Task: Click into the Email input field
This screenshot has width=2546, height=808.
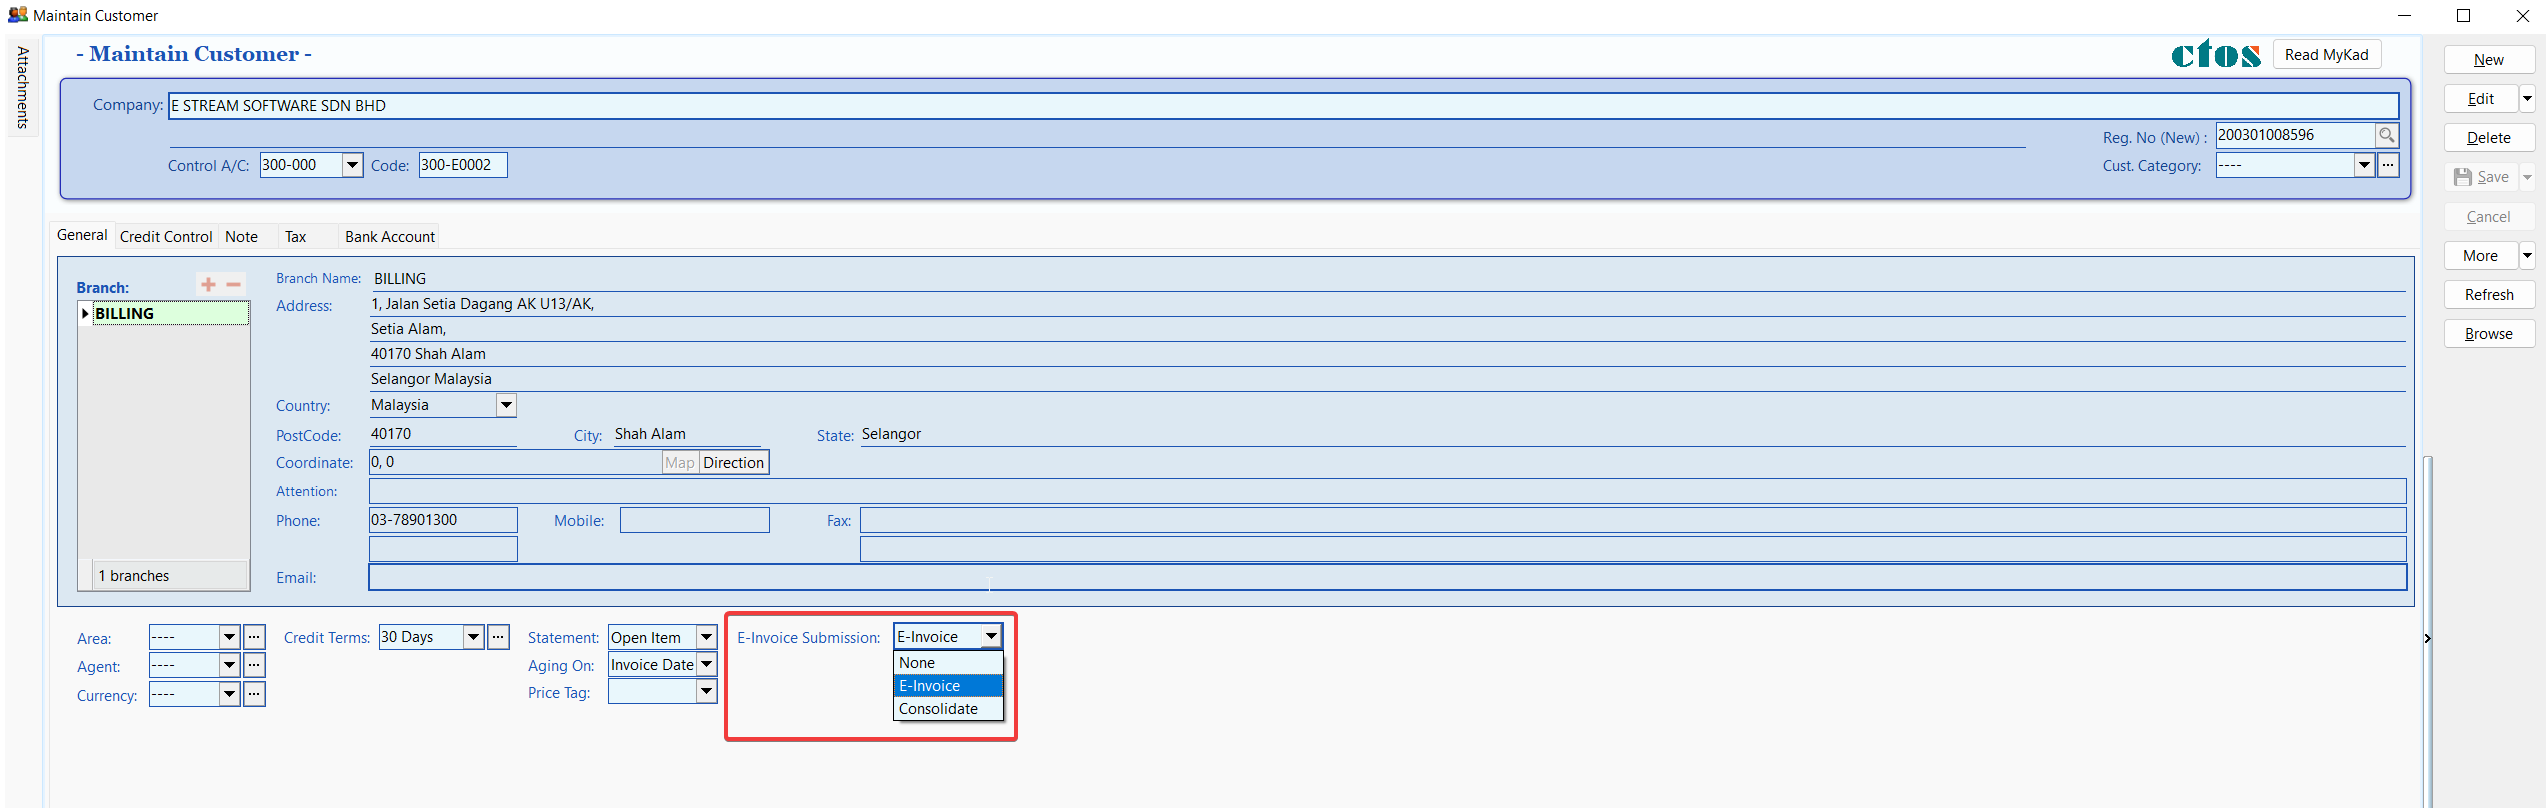Action: (1386, 578)
